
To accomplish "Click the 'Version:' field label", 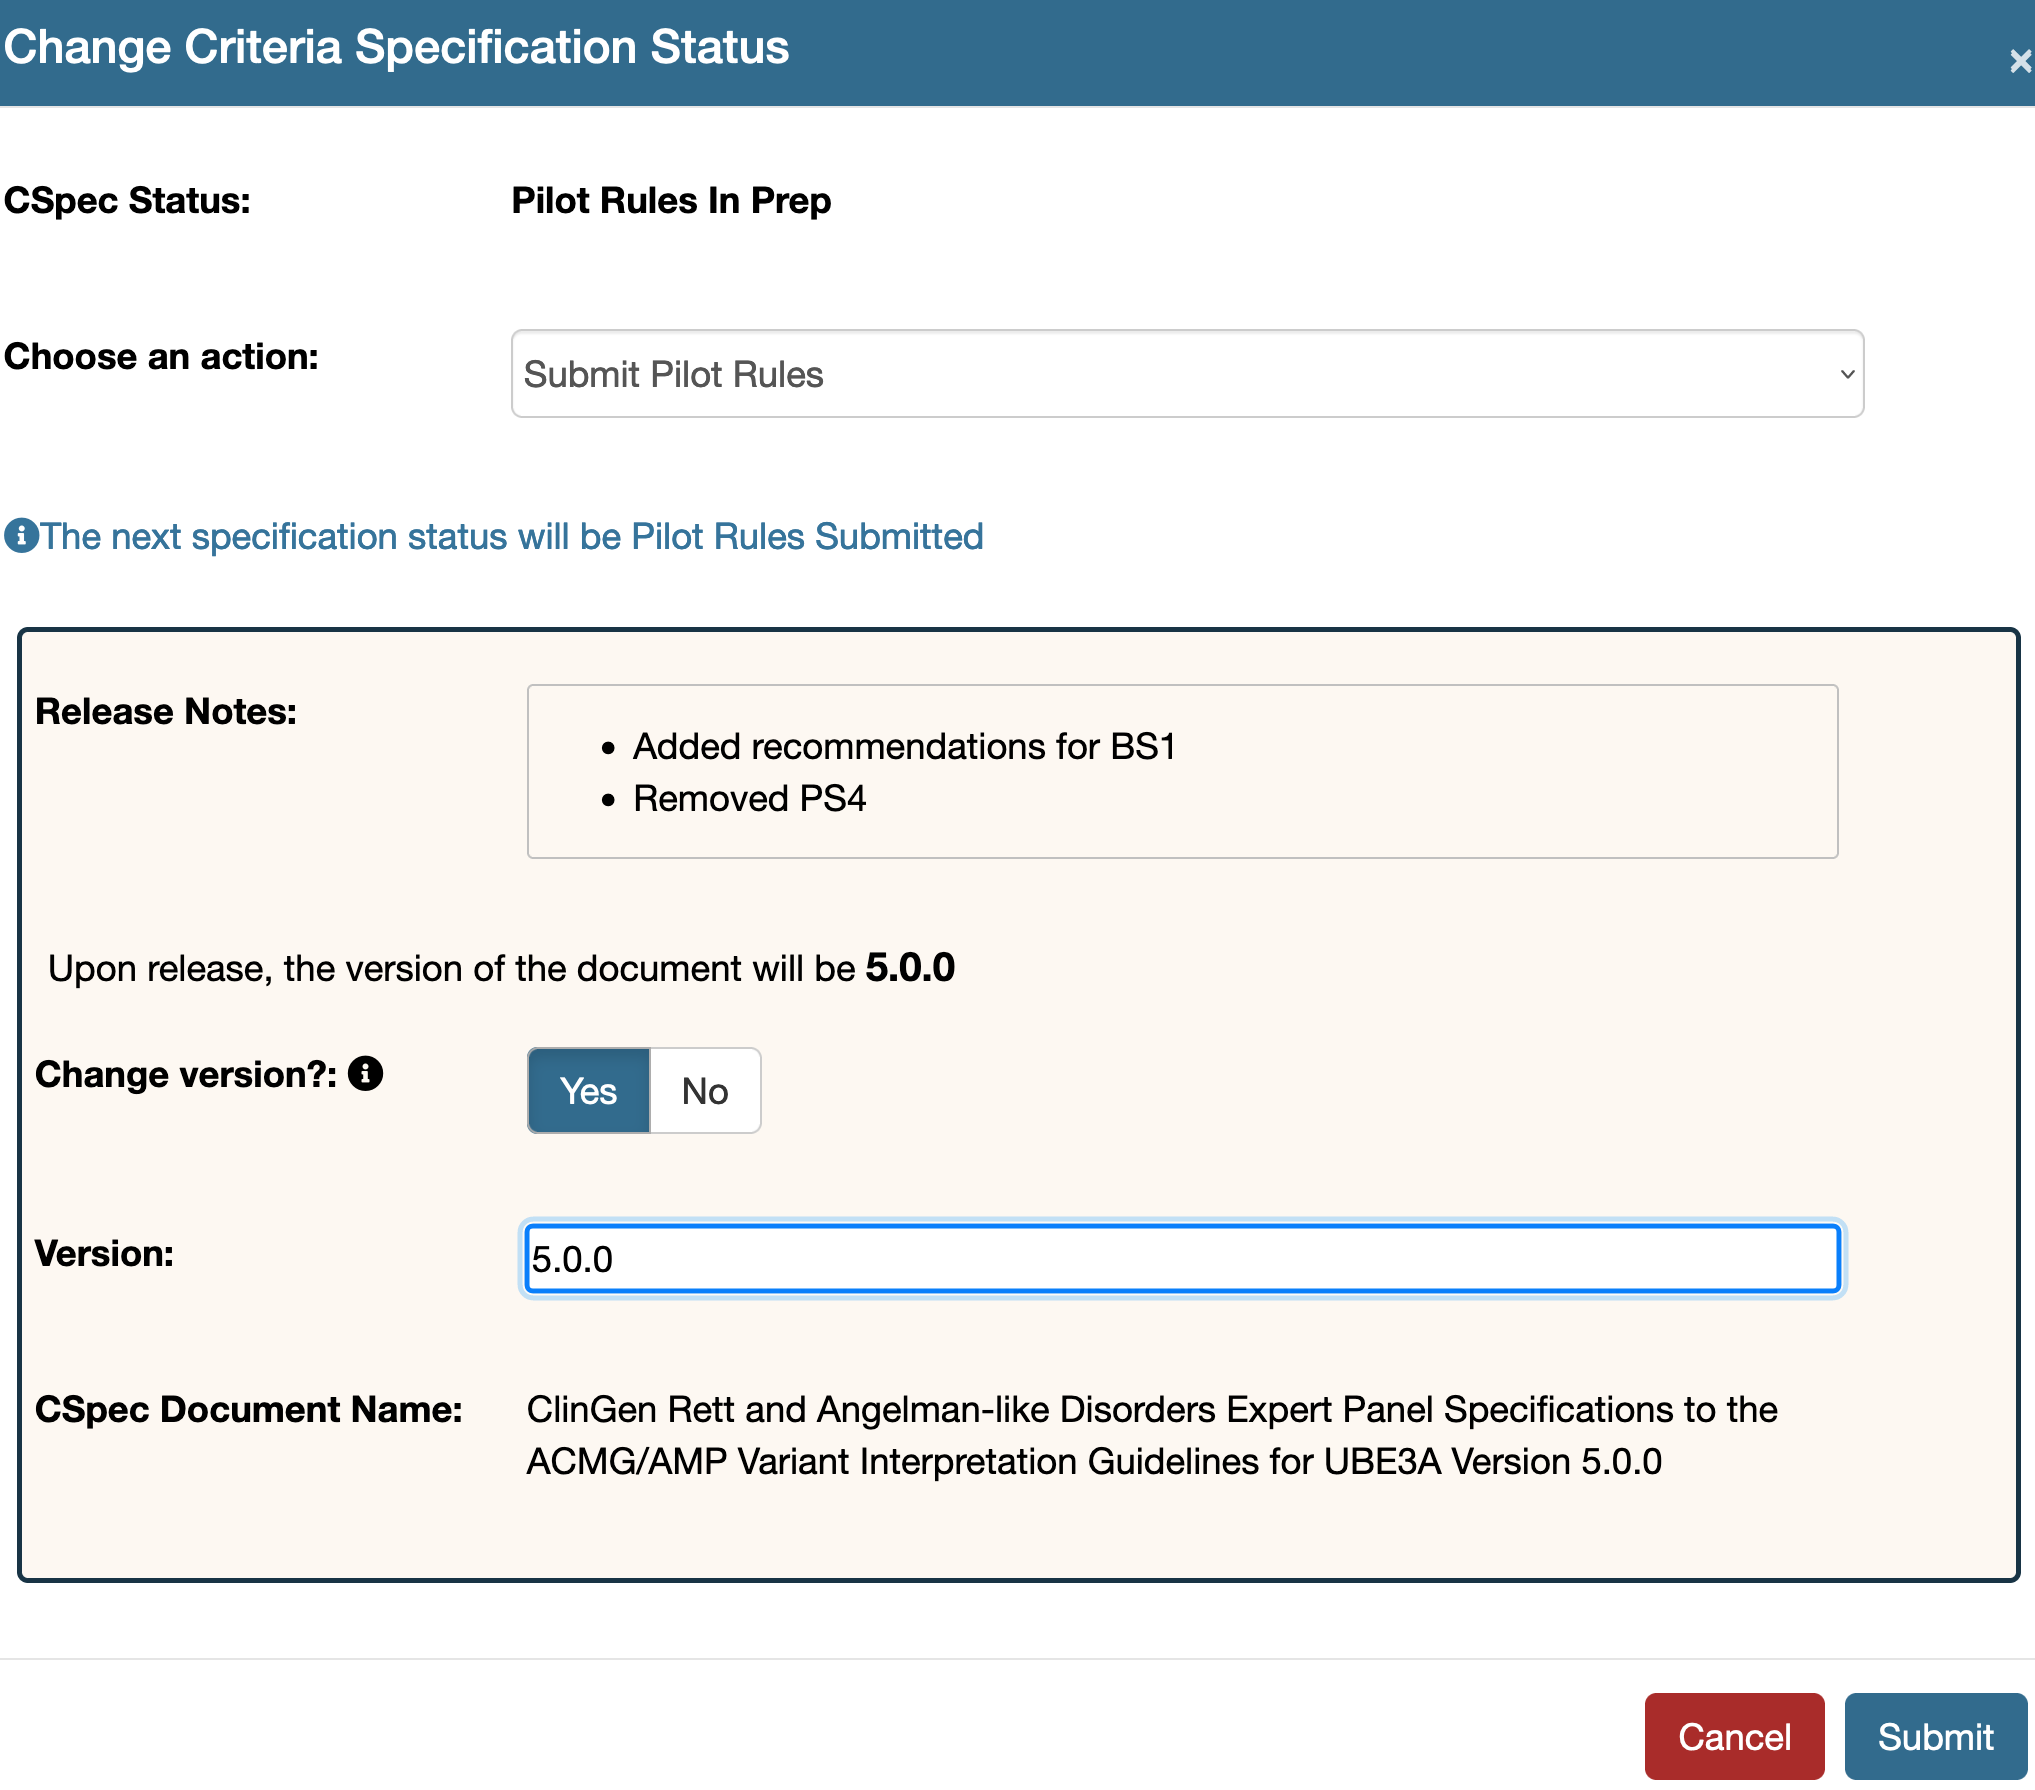I will coord(105,1254).
